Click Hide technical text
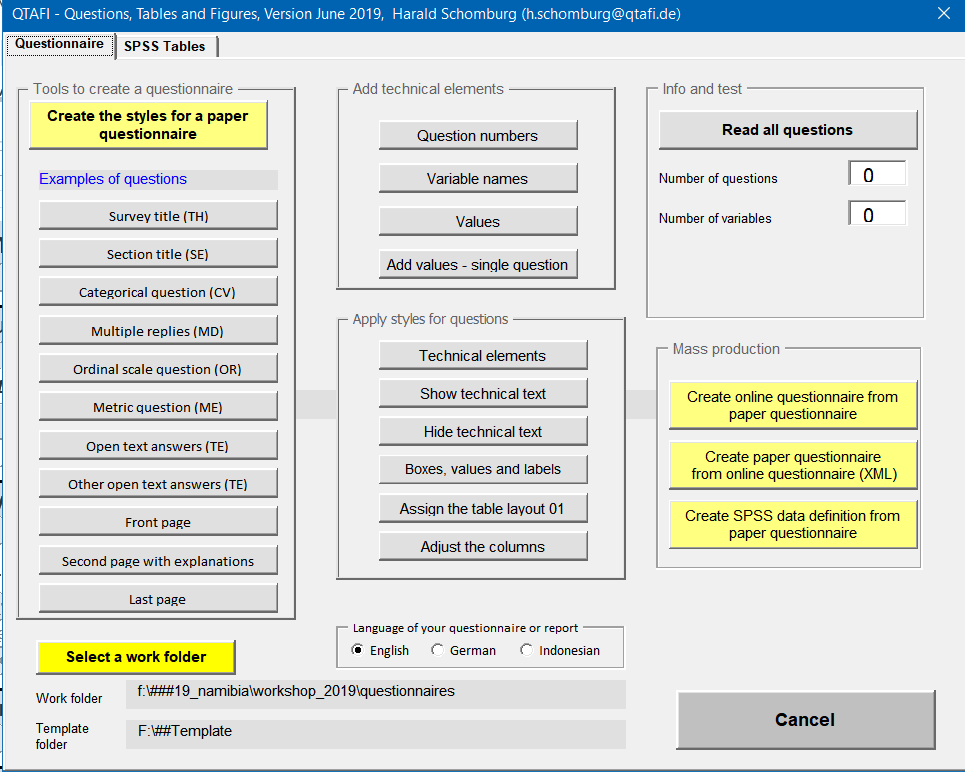The height and width of the screenshot is (772, 965). point(483,432)
